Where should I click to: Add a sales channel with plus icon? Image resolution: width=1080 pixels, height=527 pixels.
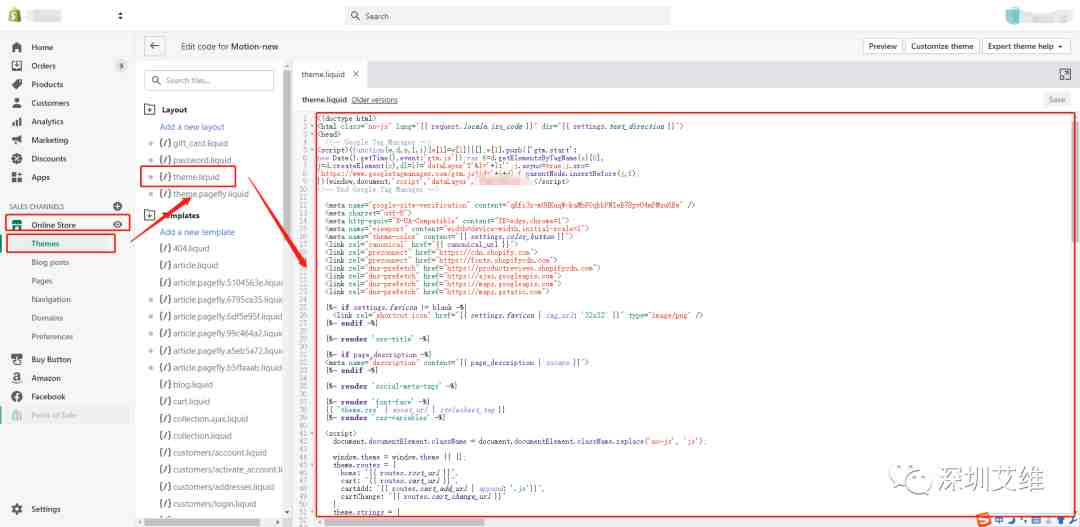pyautogui.click(x=117, y=206)
